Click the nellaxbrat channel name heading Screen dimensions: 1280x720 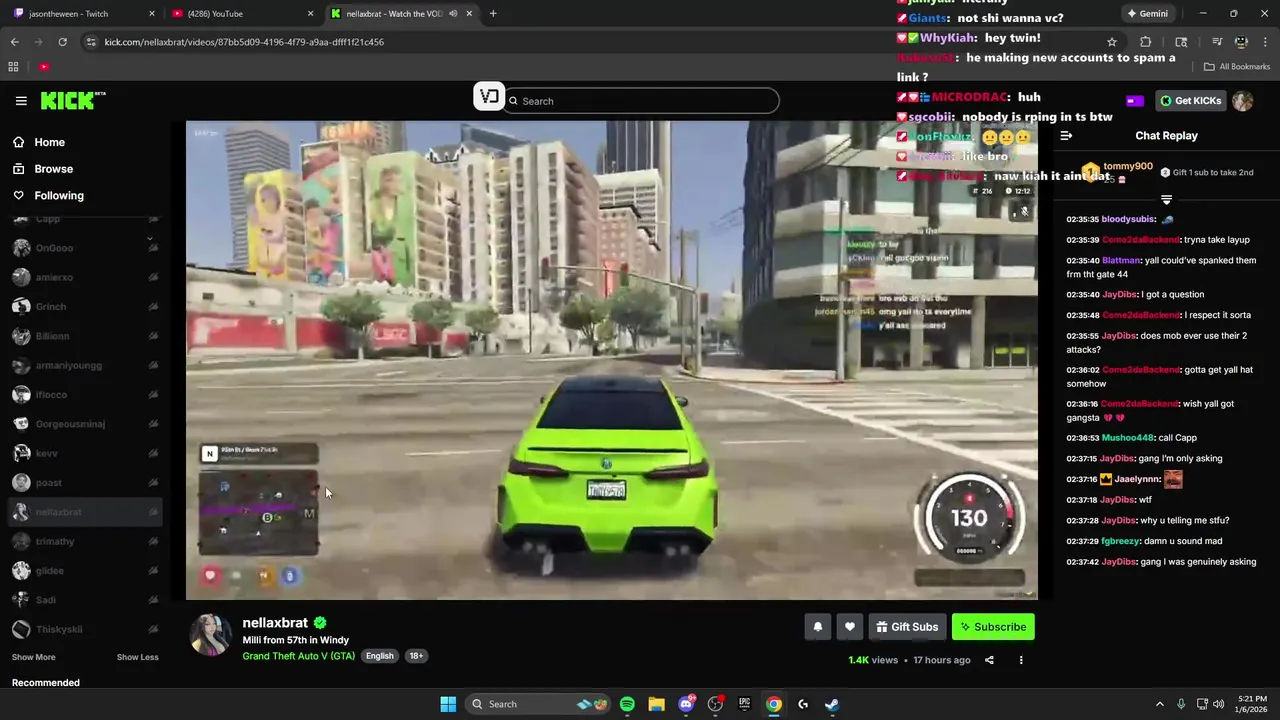275,623
